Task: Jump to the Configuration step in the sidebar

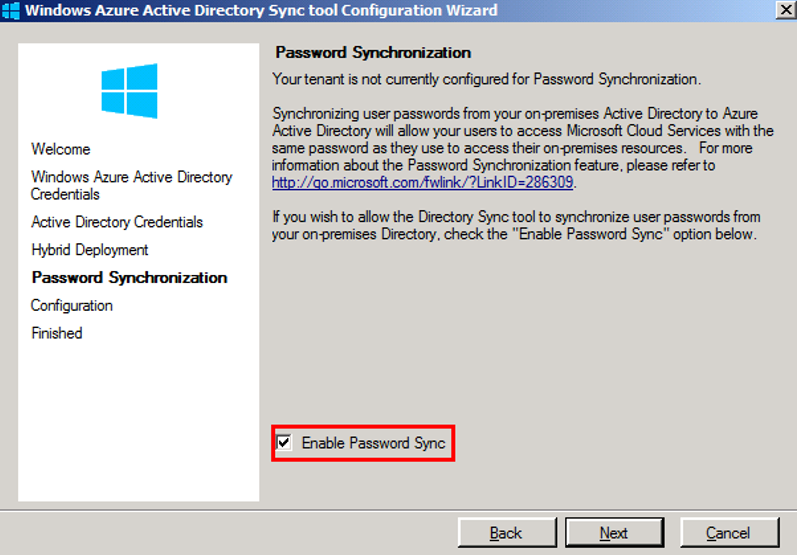Action: pos(72,306)
